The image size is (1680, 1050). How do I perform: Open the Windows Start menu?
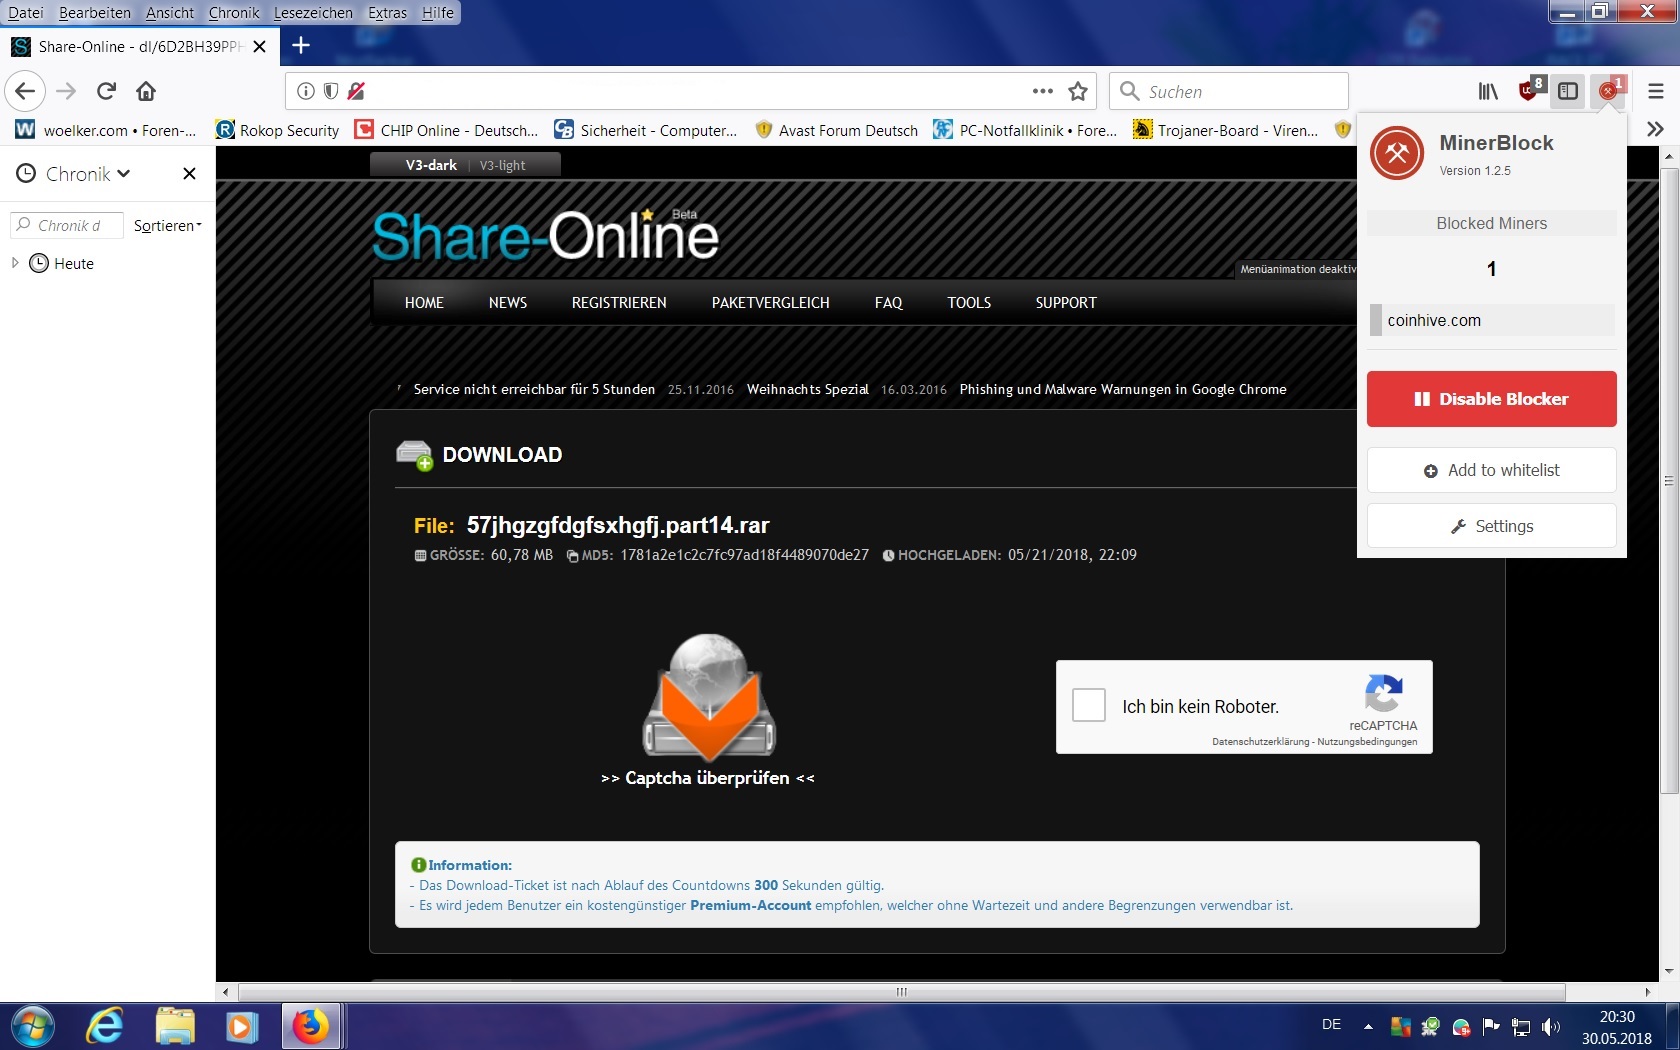coord(33,1027)
